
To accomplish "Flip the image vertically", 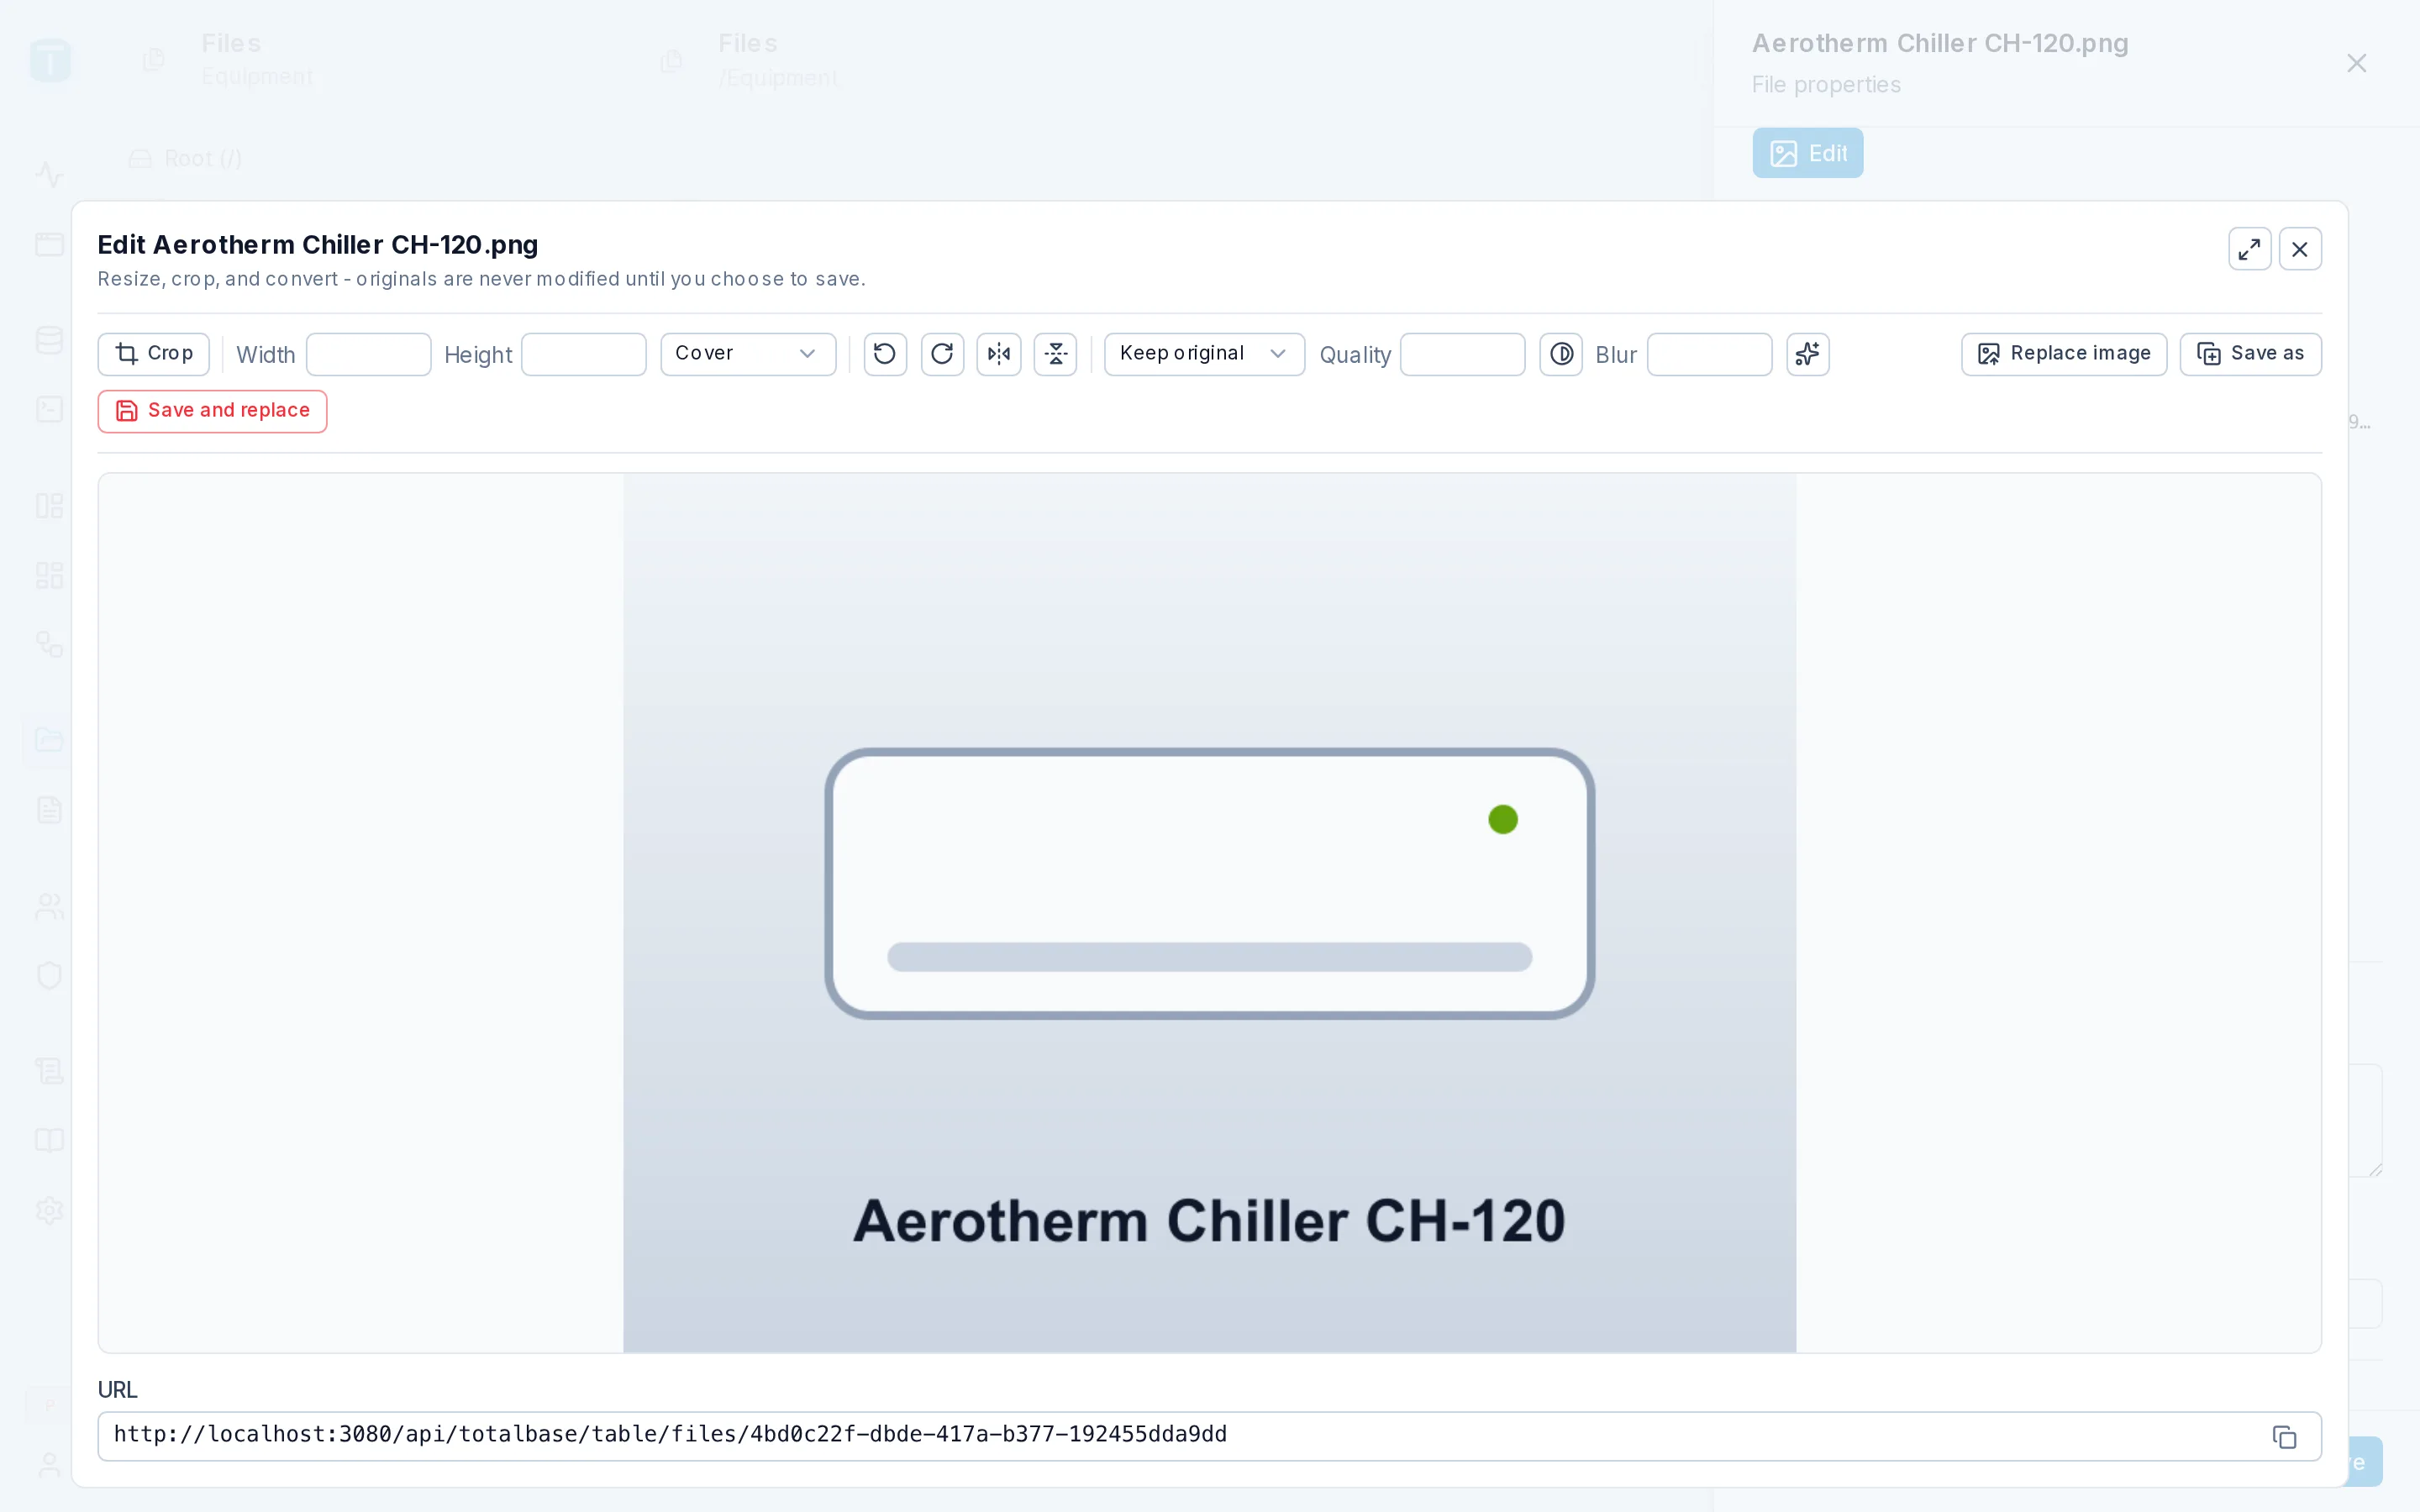I will pos(1055,354).
